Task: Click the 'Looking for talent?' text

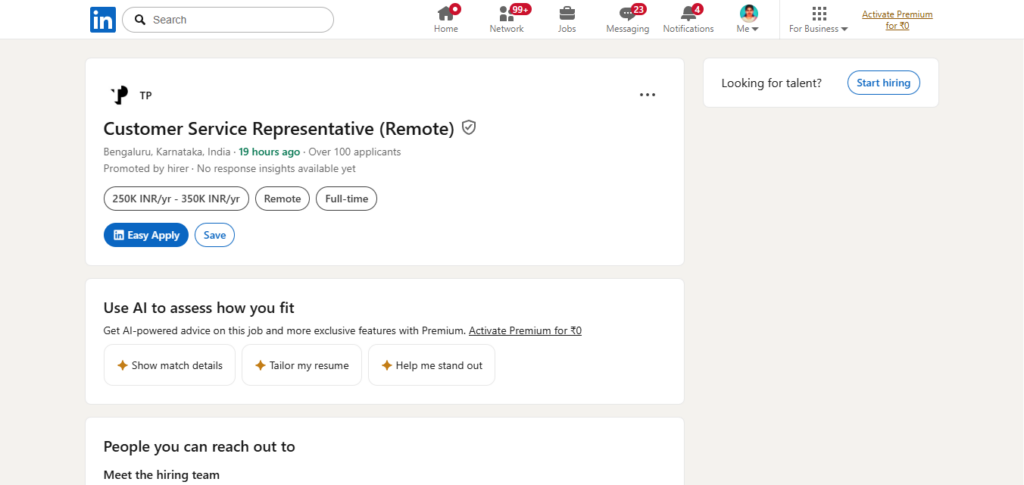Action: click(771, 83)
